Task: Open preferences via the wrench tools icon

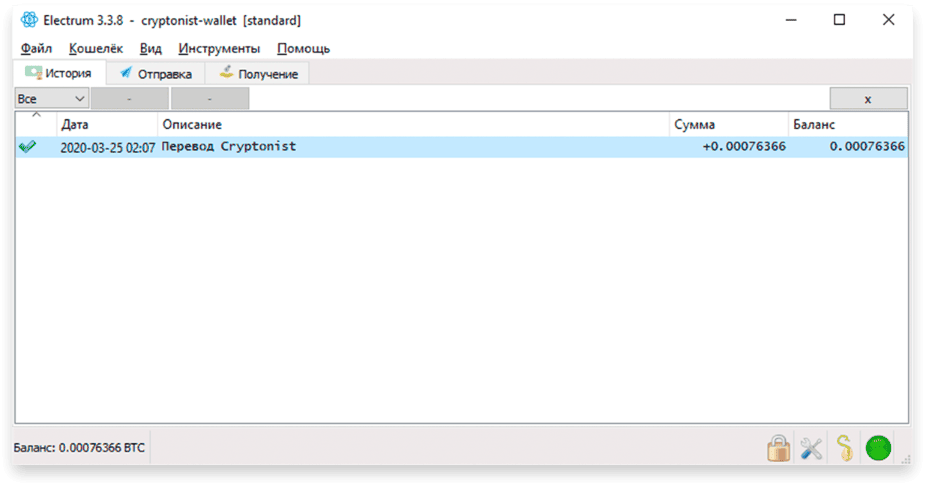Action: (x=812, y=448)
